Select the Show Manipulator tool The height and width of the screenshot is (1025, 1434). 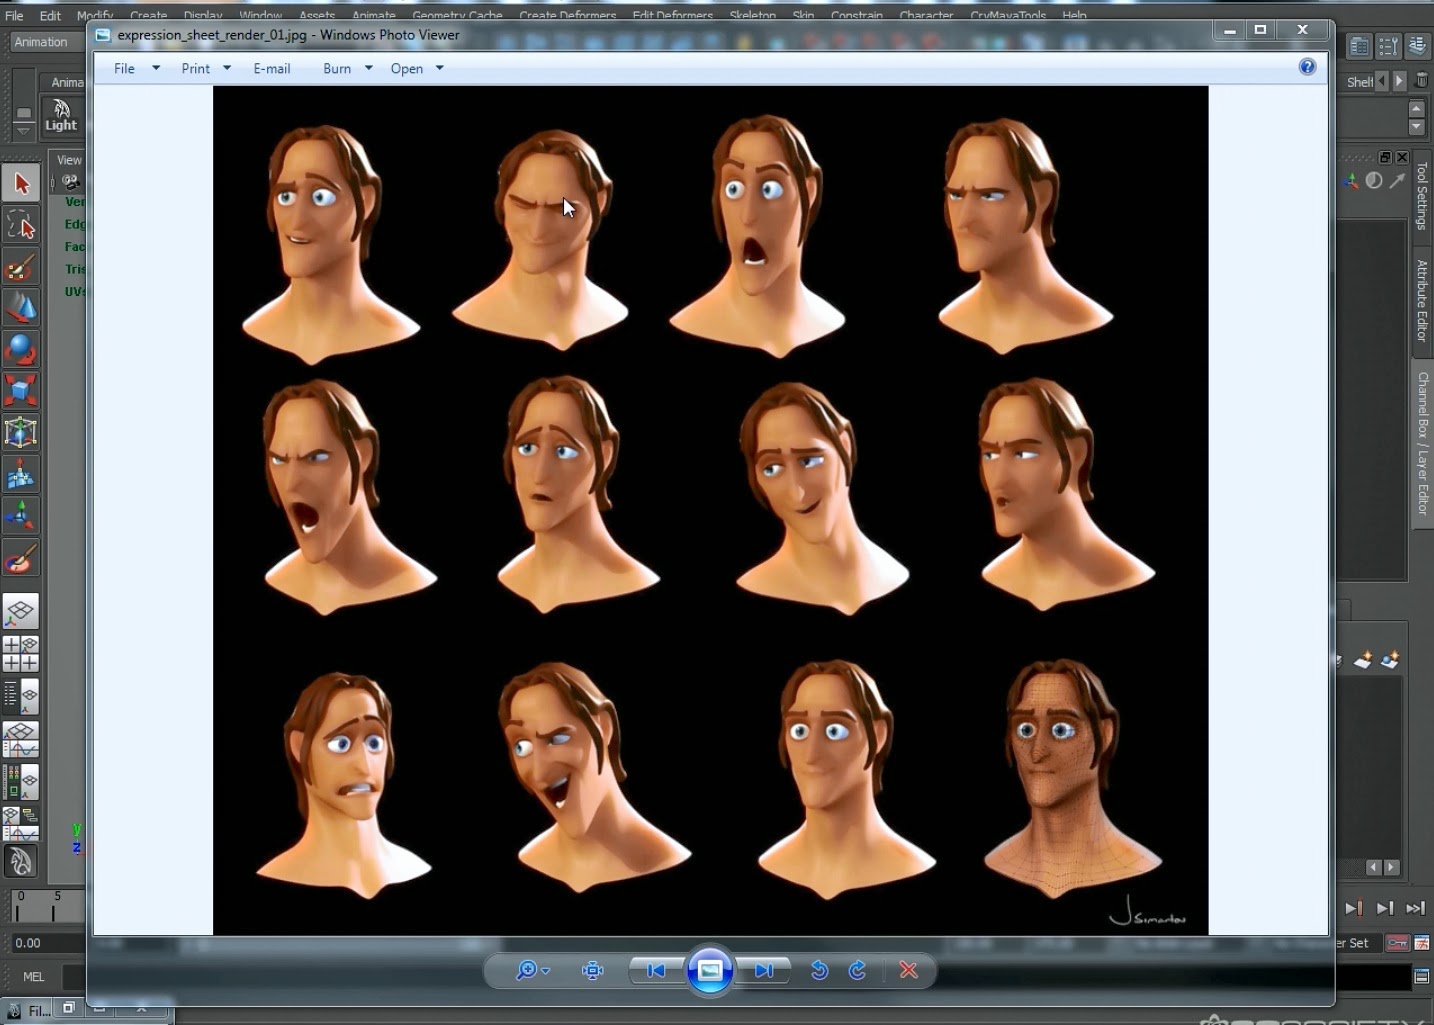click(21, 516)
